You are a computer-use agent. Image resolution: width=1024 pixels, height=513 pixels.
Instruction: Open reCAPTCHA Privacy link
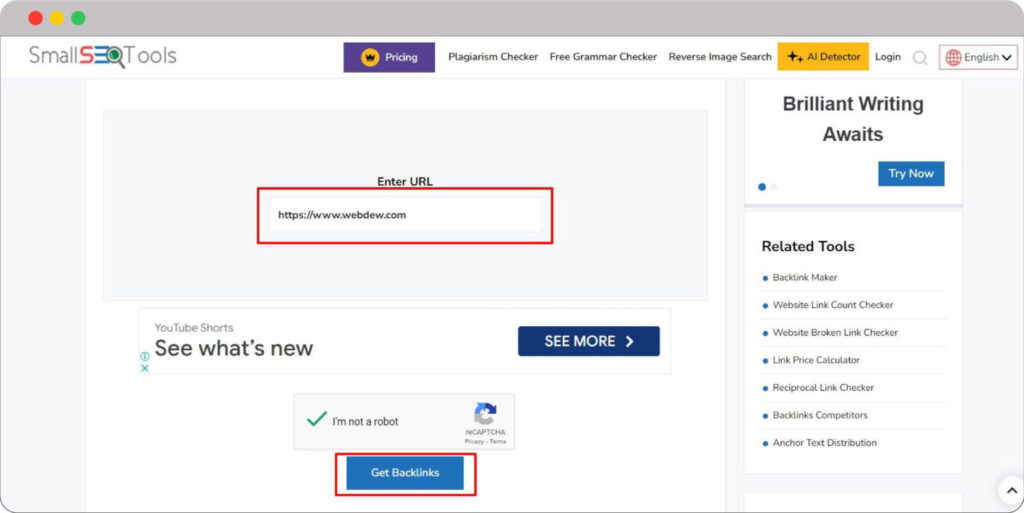473,442
